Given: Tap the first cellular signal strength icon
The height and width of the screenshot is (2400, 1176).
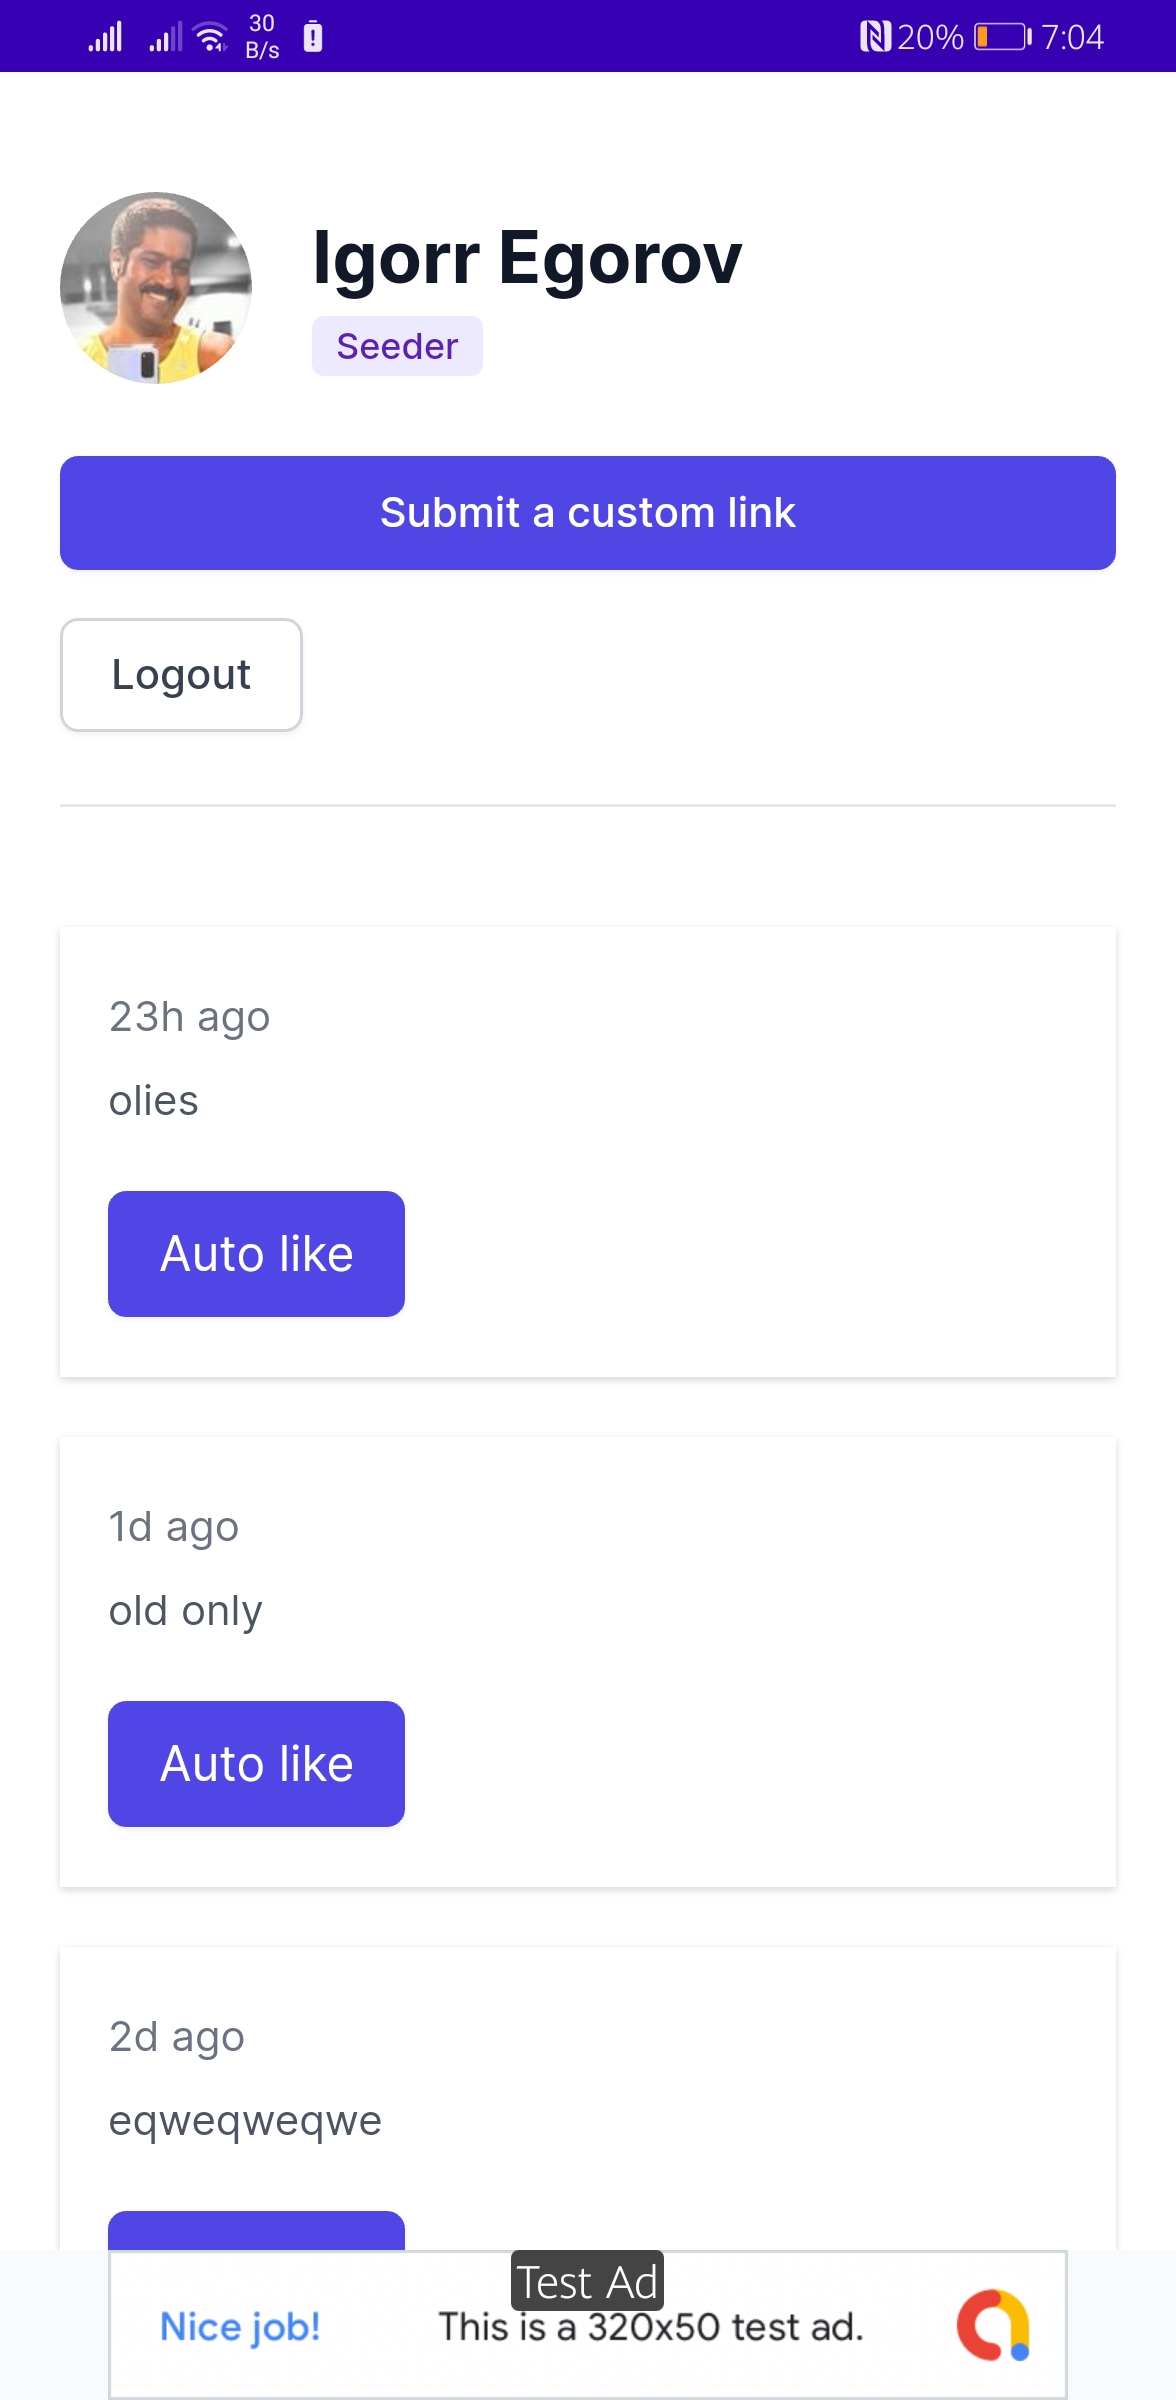Looking at the screenshot, I should click(105, 38).
